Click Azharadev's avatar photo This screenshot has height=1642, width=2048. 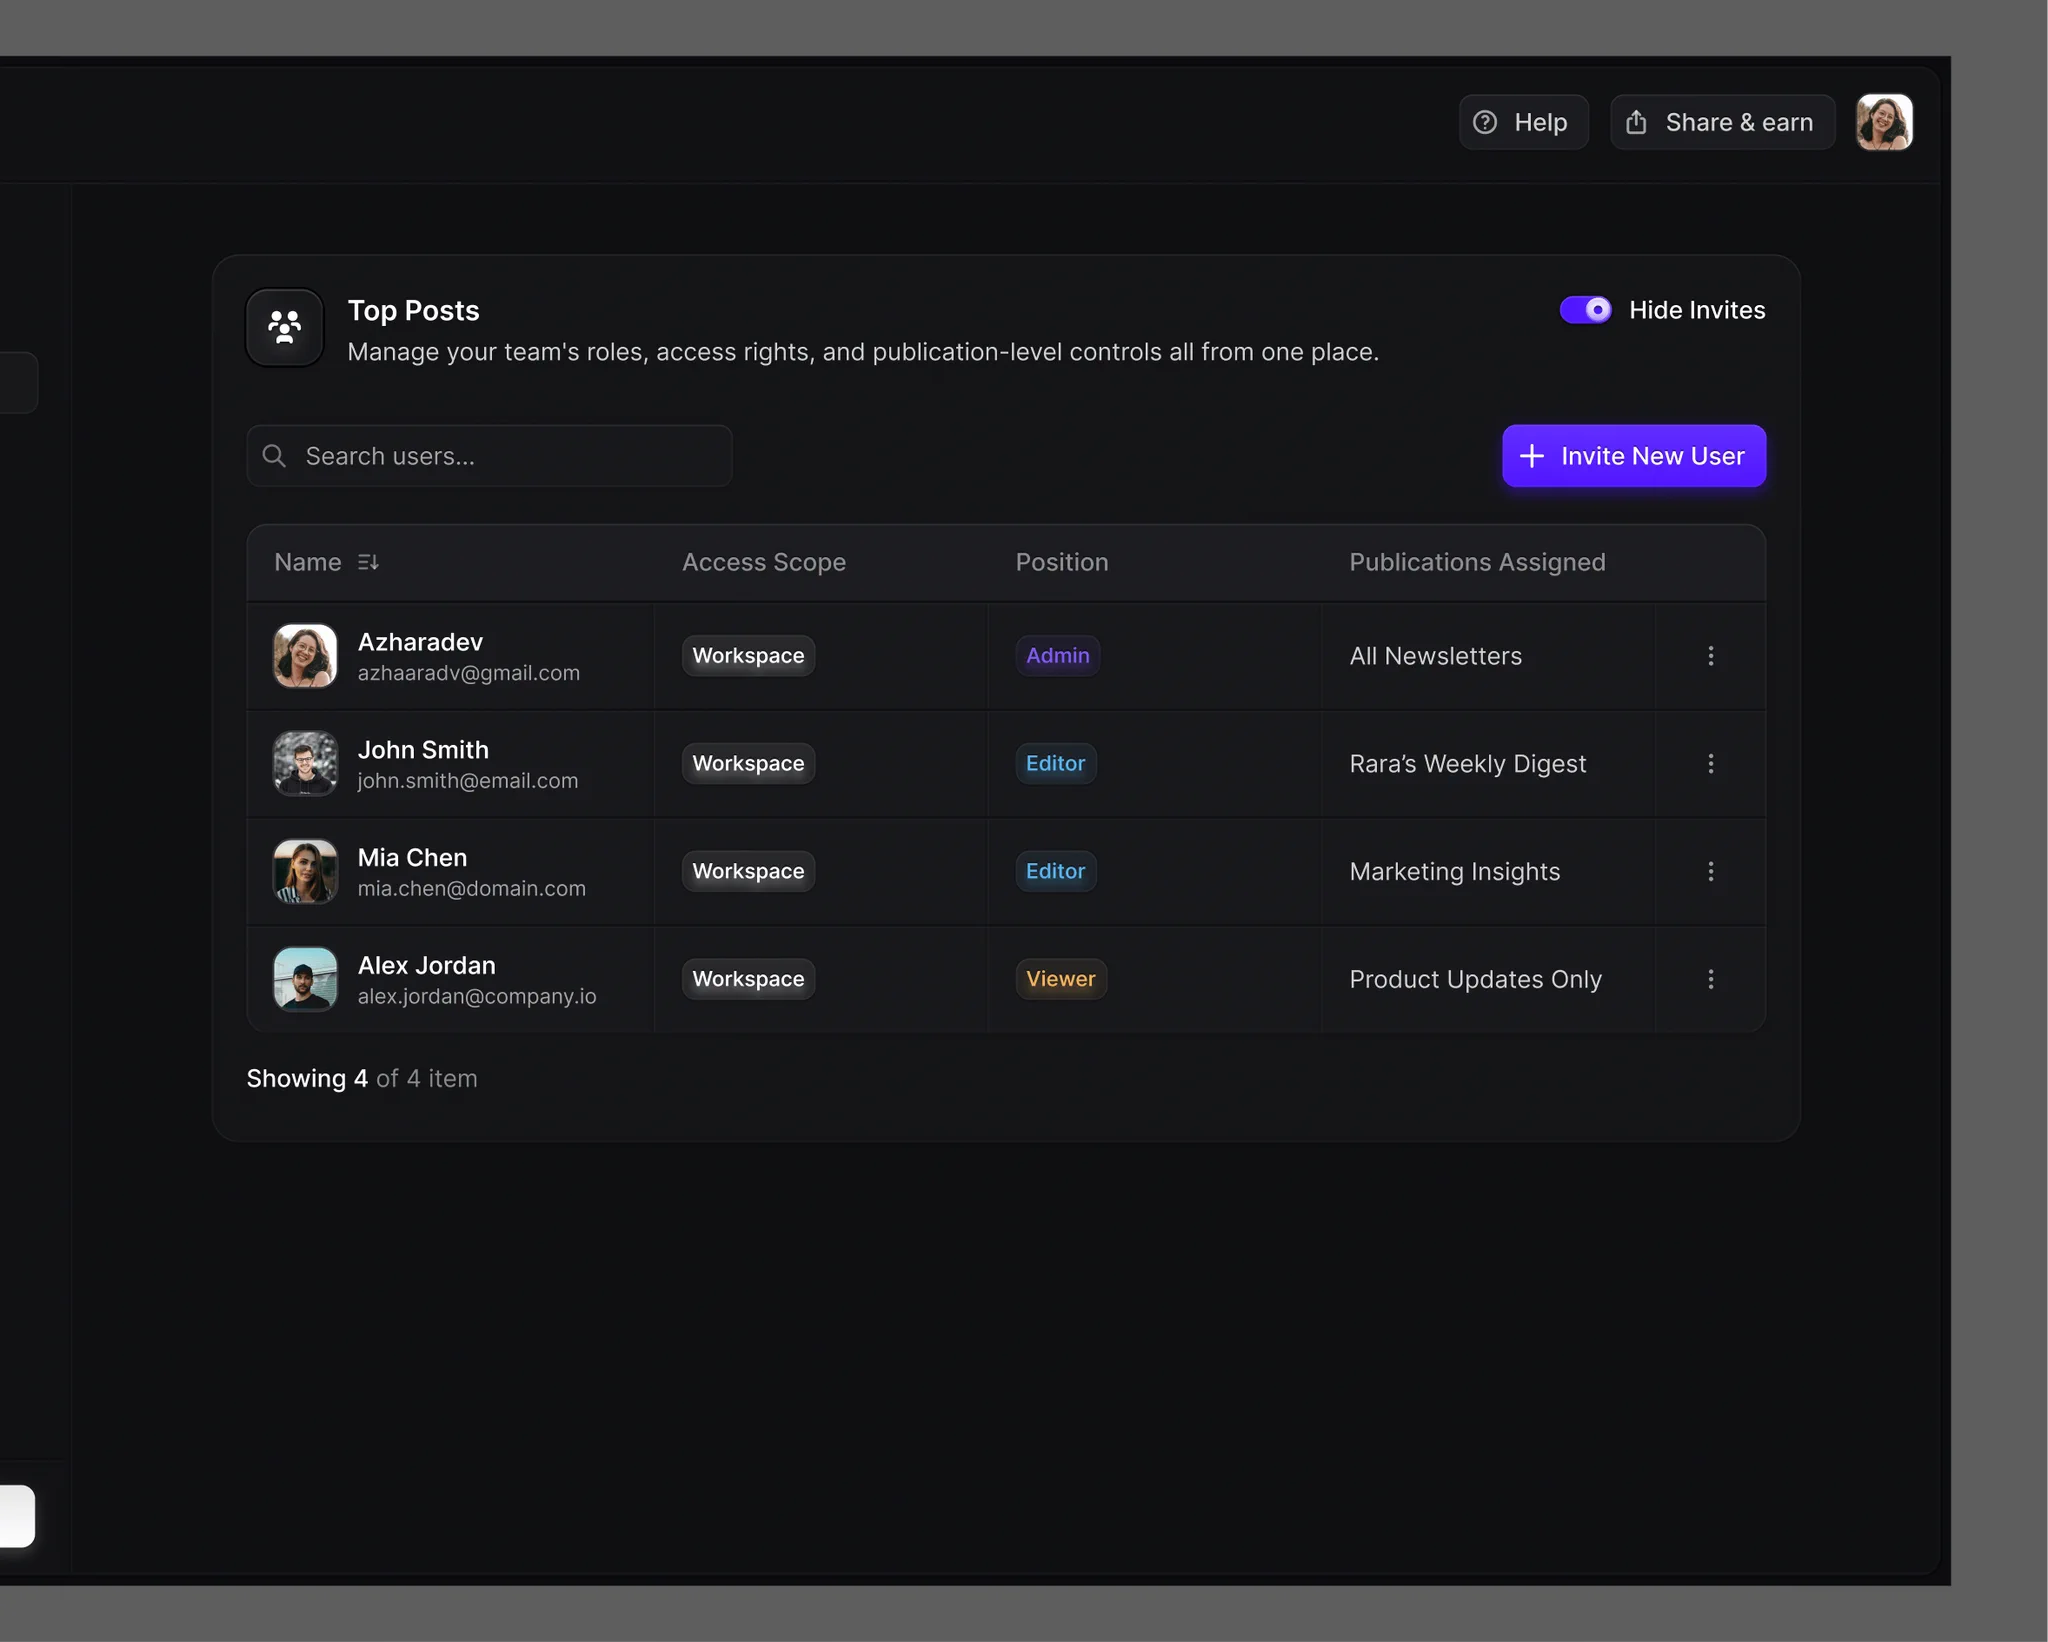pyautogui.click(x=305, y=656)
